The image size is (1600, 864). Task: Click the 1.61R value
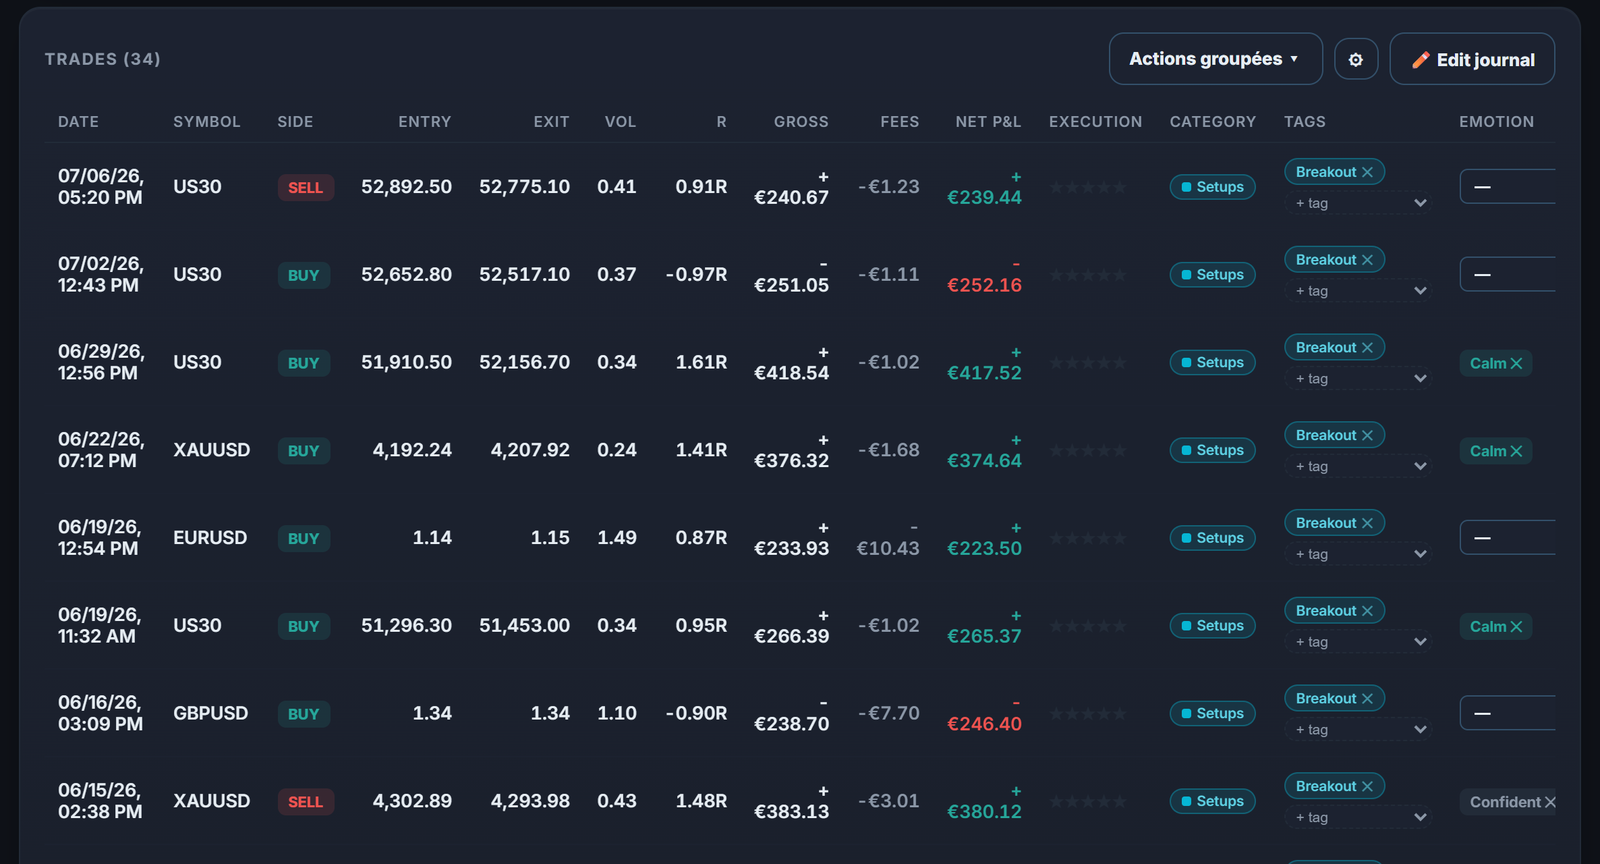click(x=701, y=362)
